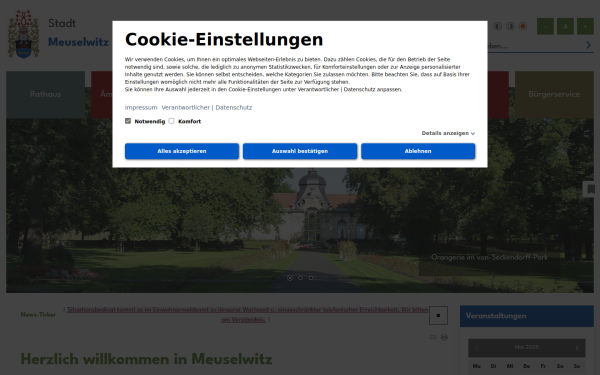Submit search with the arrow icon
This screenshot has width=600, height=375.
pos(589,45)
